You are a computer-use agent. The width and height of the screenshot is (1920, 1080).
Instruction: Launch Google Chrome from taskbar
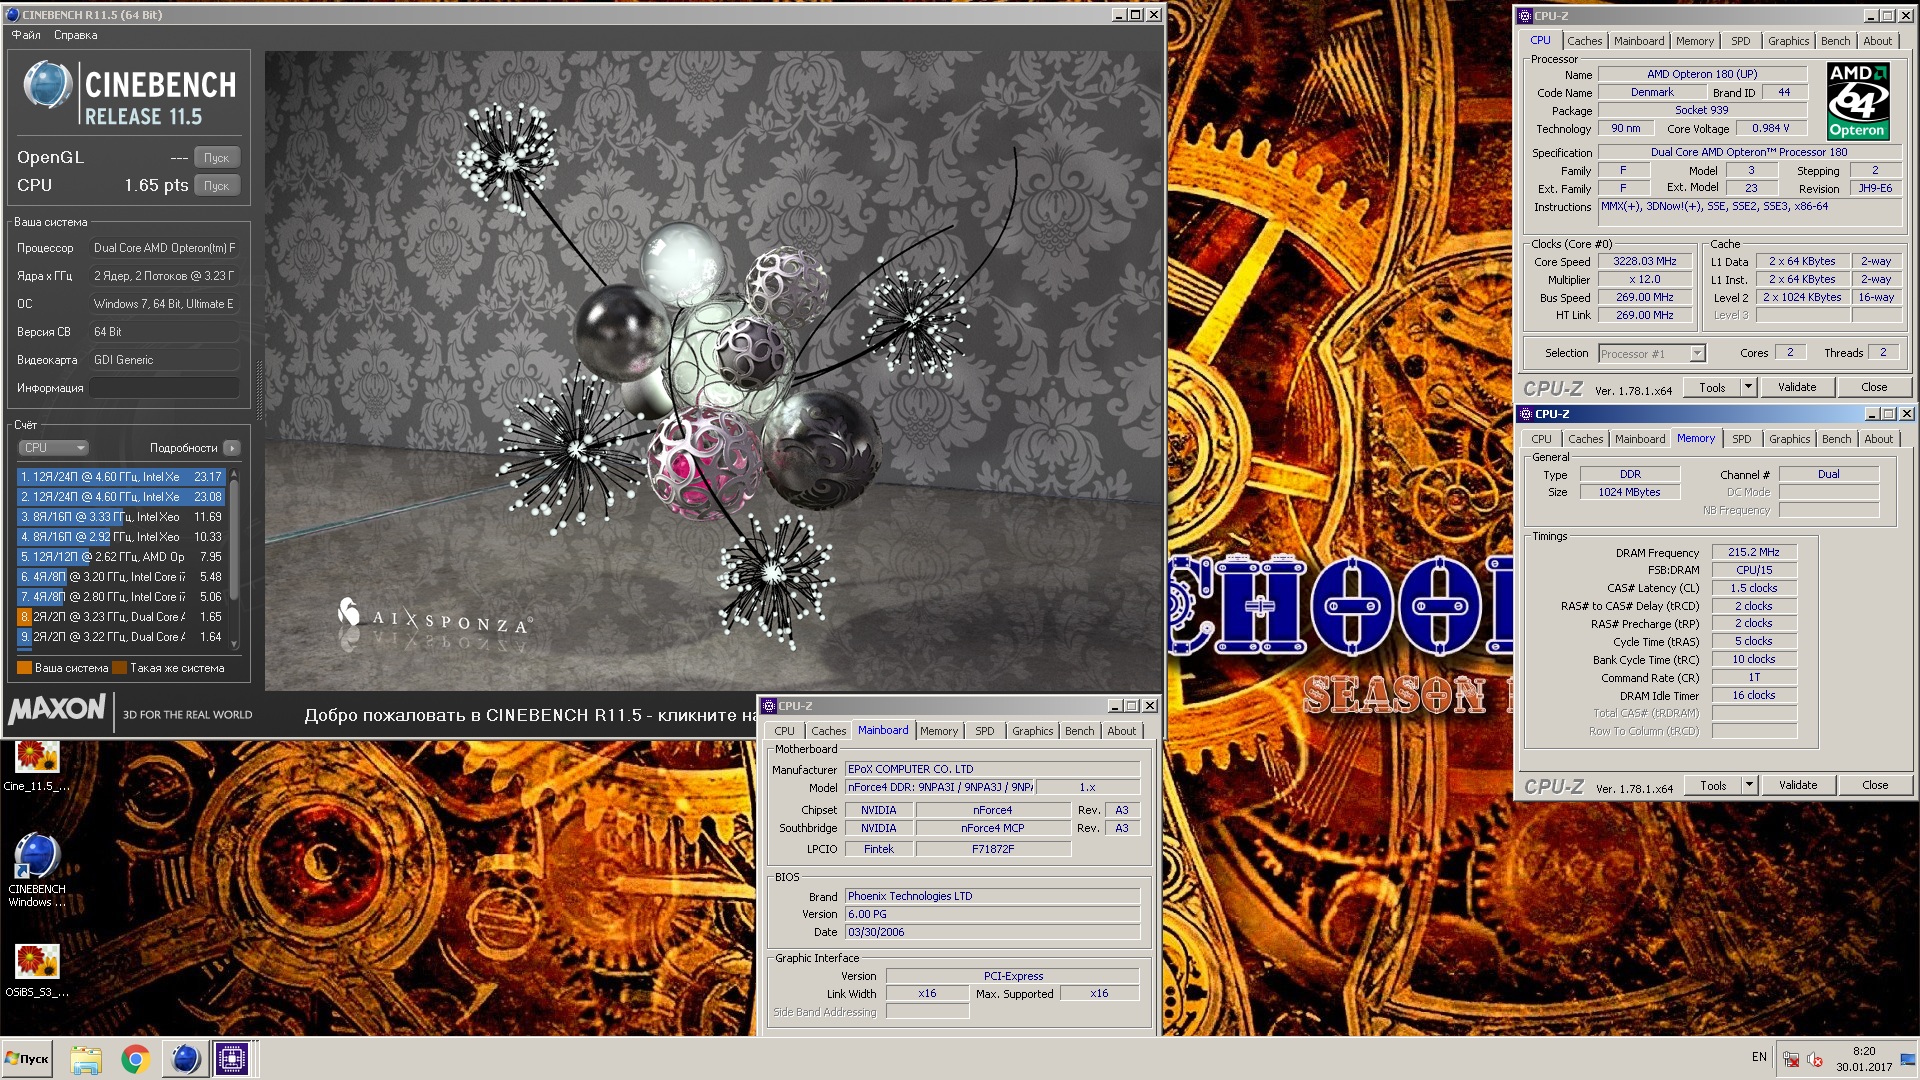pos(135,1059)
